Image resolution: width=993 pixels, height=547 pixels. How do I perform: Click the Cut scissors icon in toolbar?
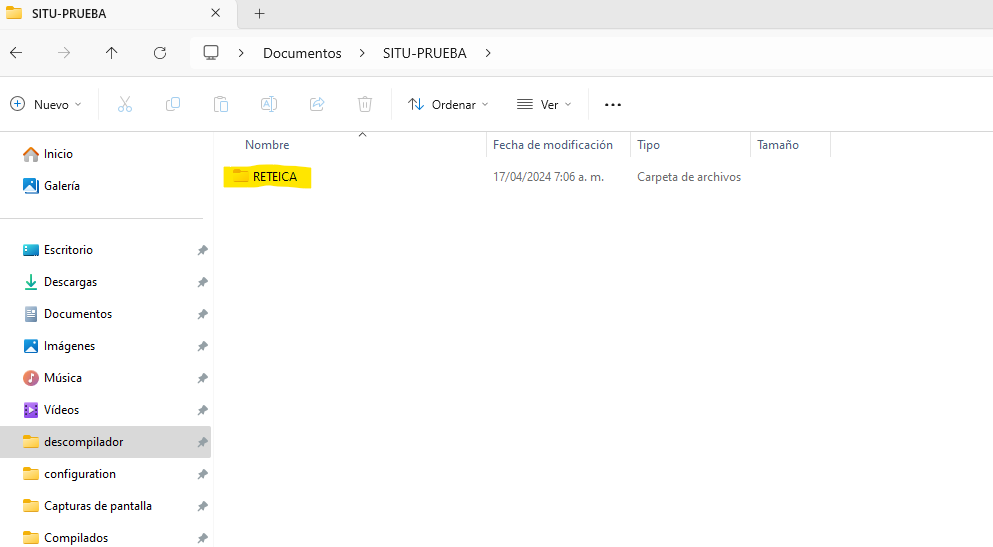point(125,104)
